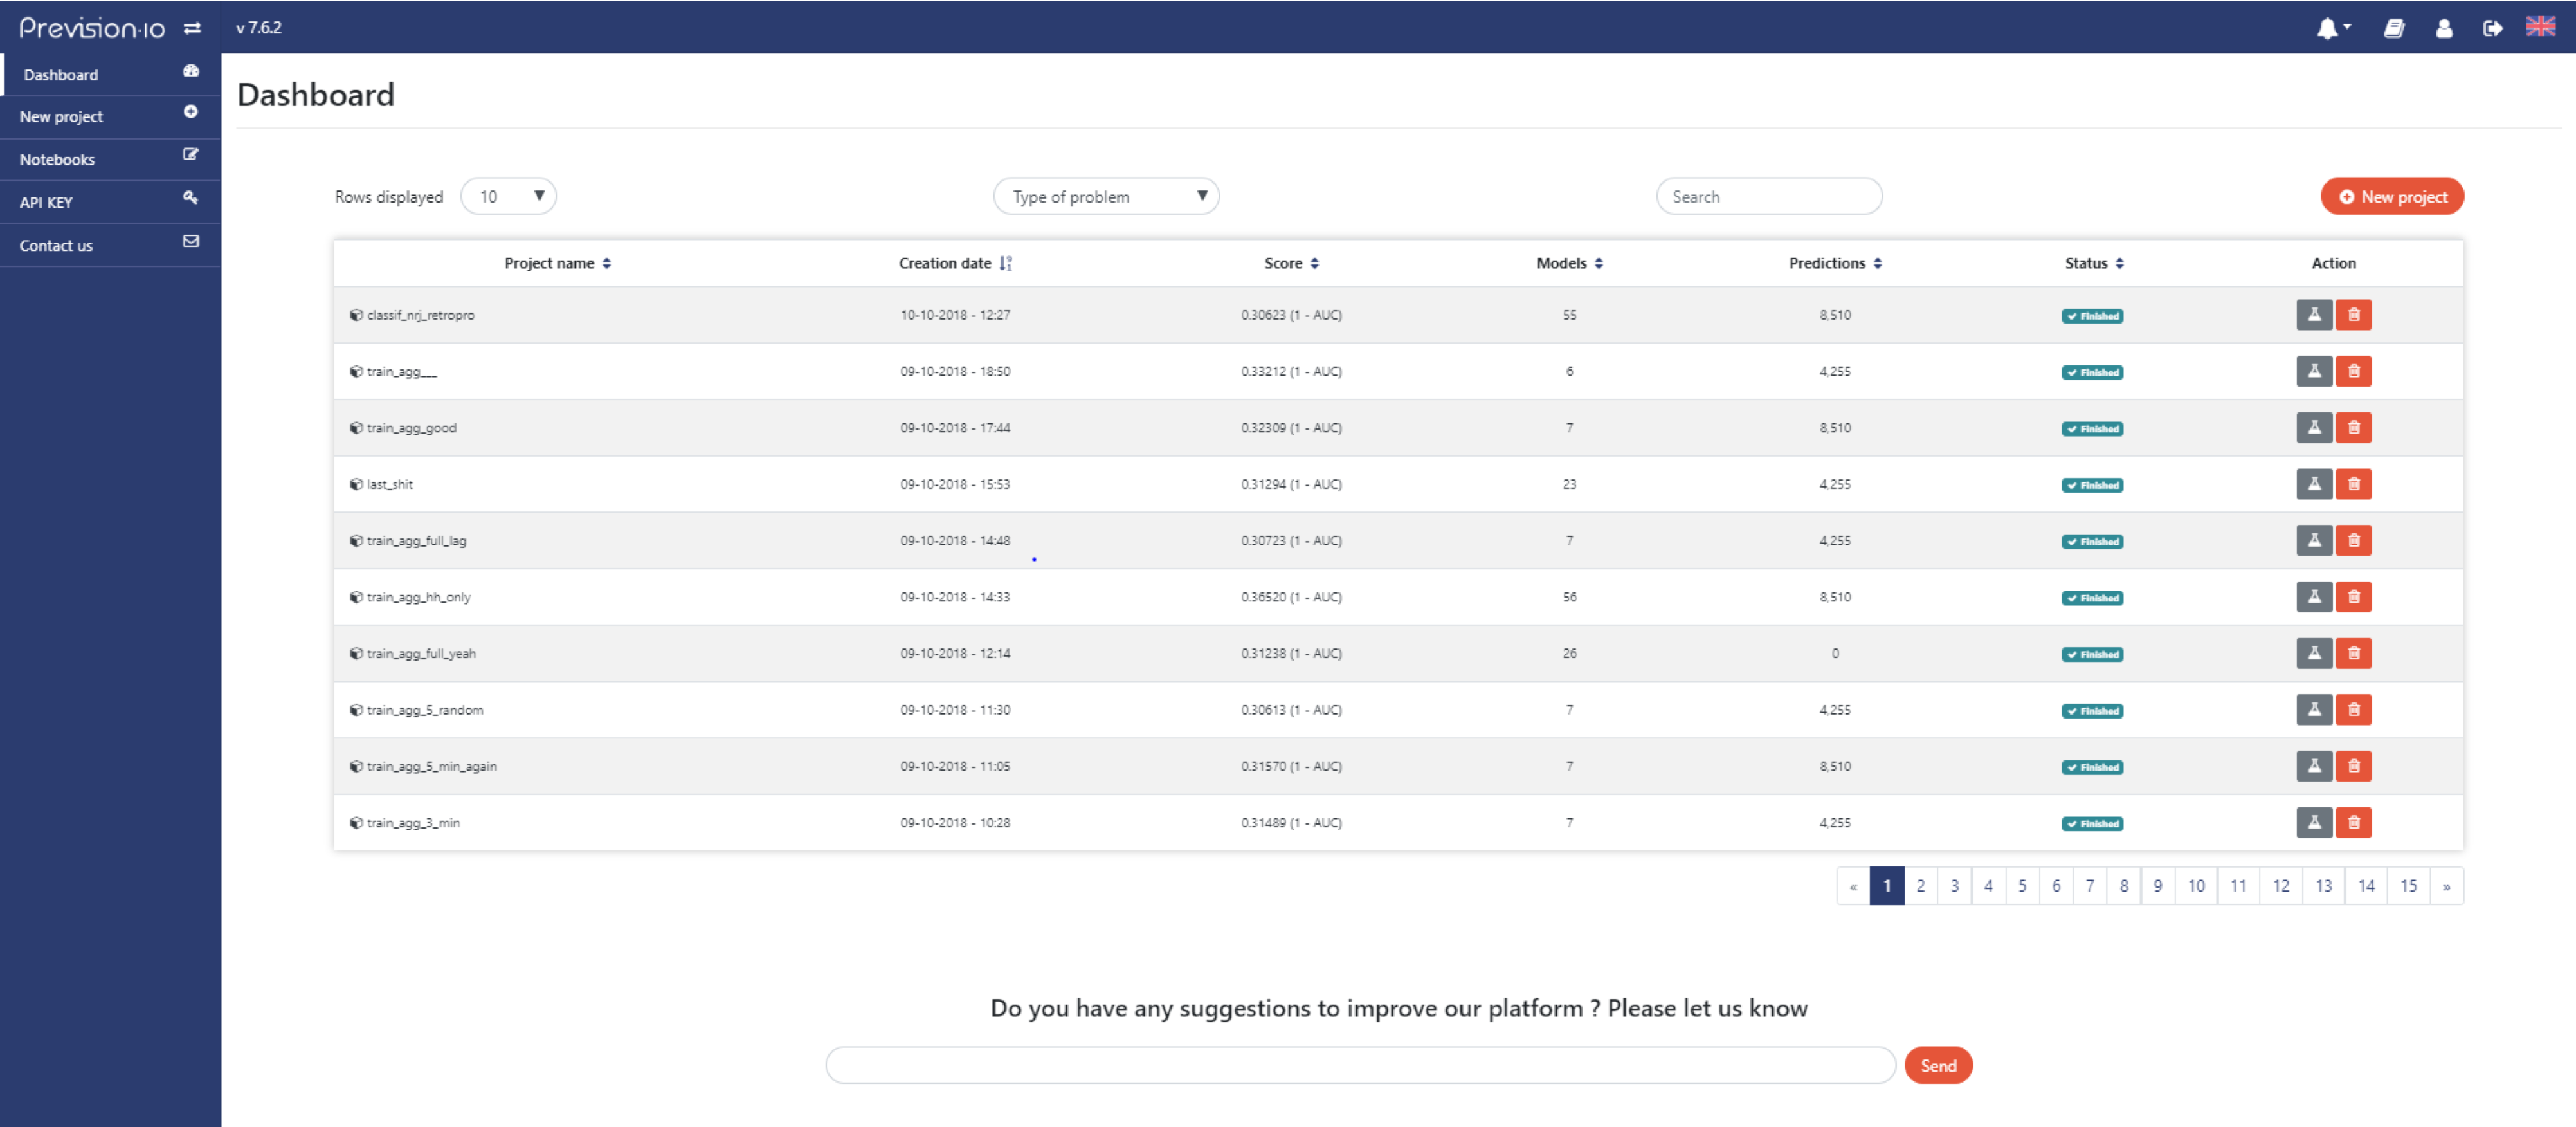This screenshot has width=2576, height=1127.
Task: Toggle the sidebar collapse arrows icon
Action: [192, 28]
